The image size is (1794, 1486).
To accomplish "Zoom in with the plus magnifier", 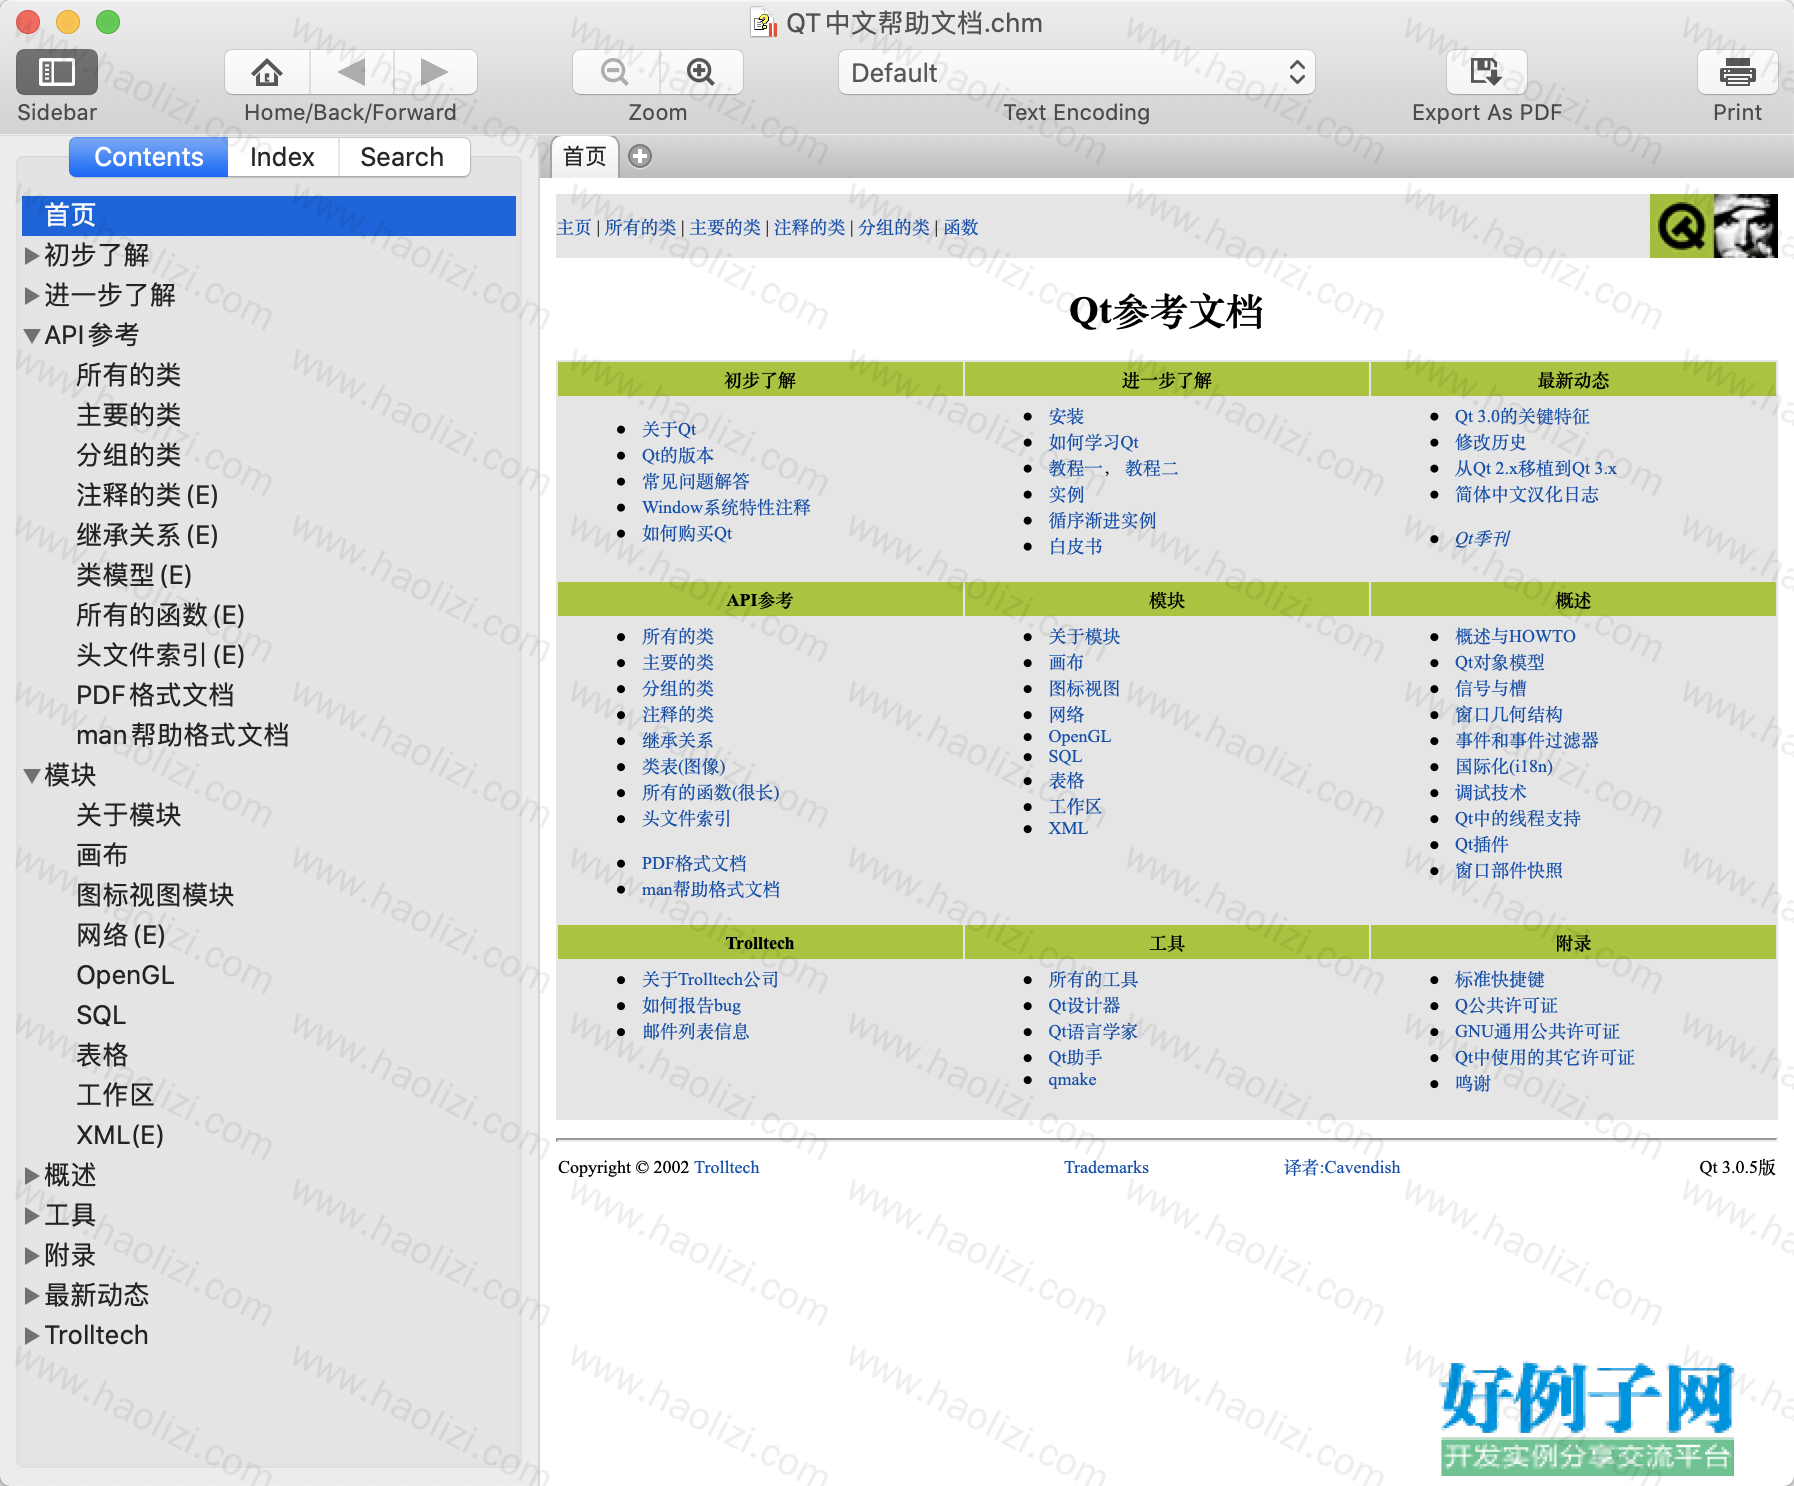I will click(701, 72).
